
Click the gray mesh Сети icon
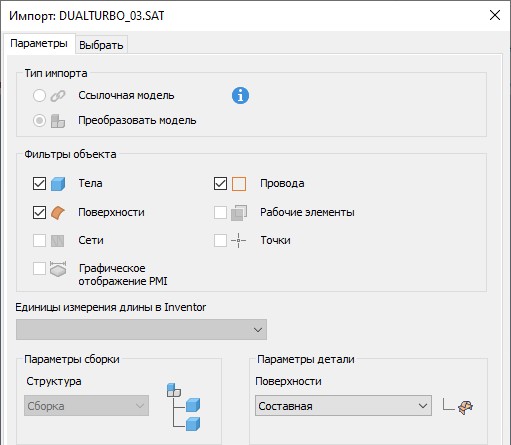click(x=57, y=241)
